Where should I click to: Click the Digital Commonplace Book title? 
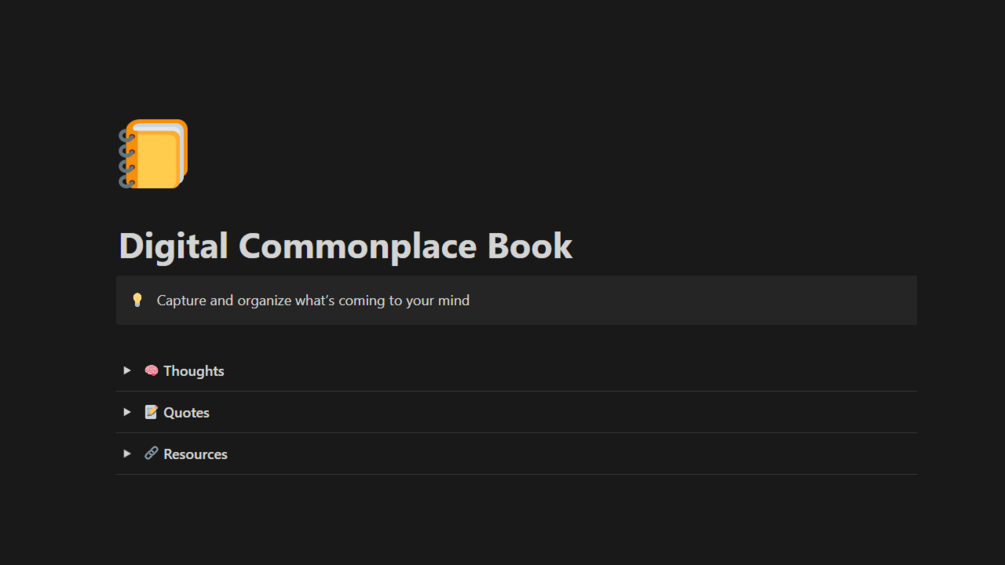tap(345, 246)
